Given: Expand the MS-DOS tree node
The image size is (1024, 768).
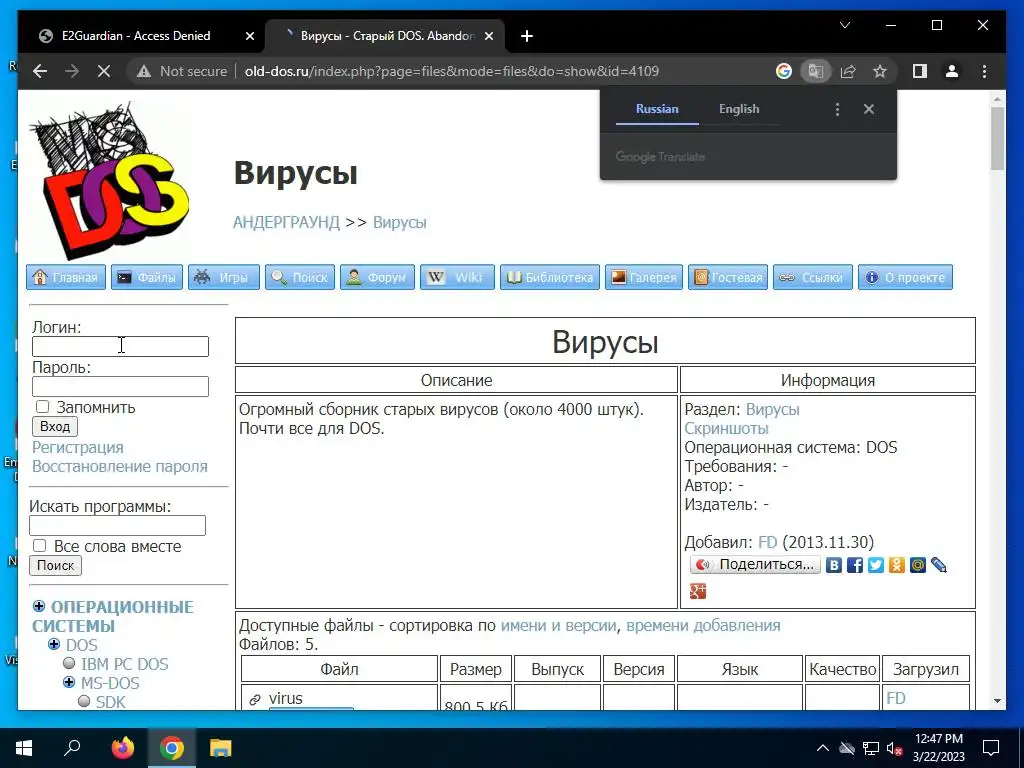Looking at the screenshot, I should point(69,682).
